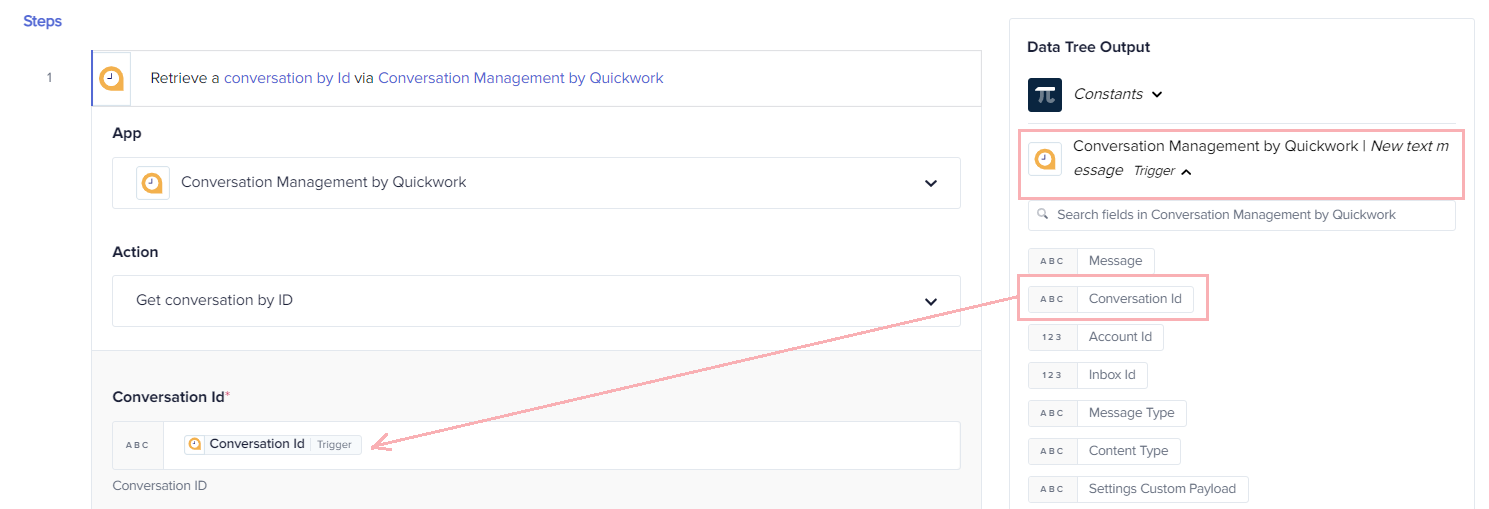Select the Inbox Id field pill
The height and width of the screenshot is (509, 1489).
pos(1088,375)
